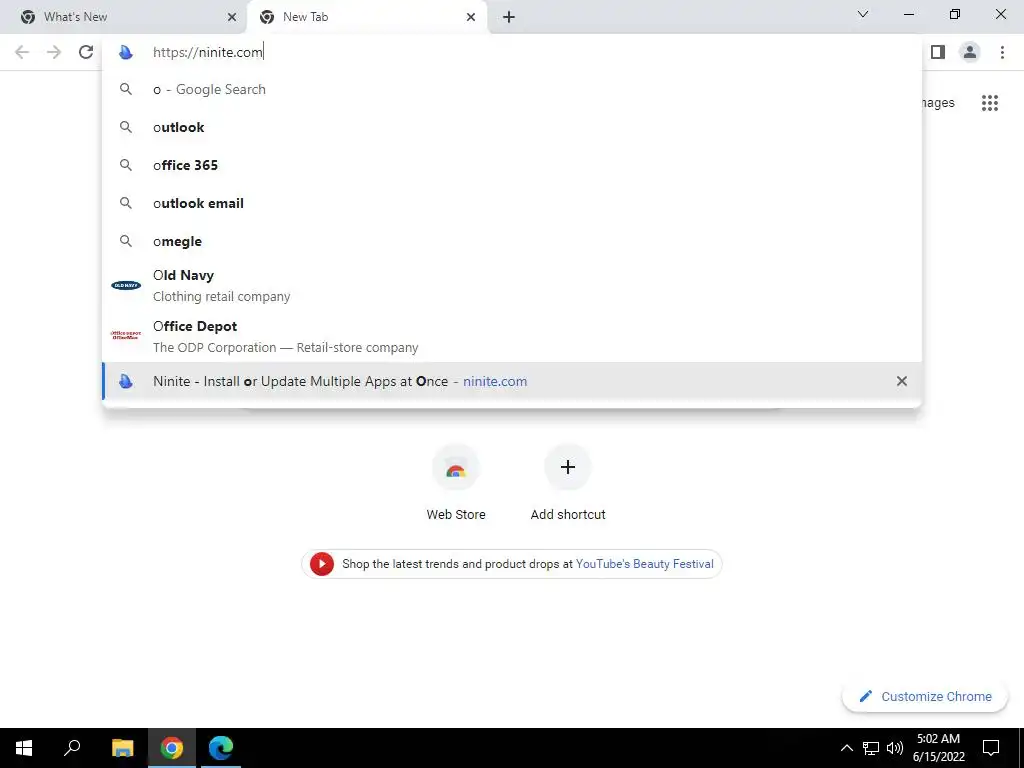The width and height of the screenshot is (1024, 768).
Task: Open the Customize Chrome button
Action: click(925, 696)
